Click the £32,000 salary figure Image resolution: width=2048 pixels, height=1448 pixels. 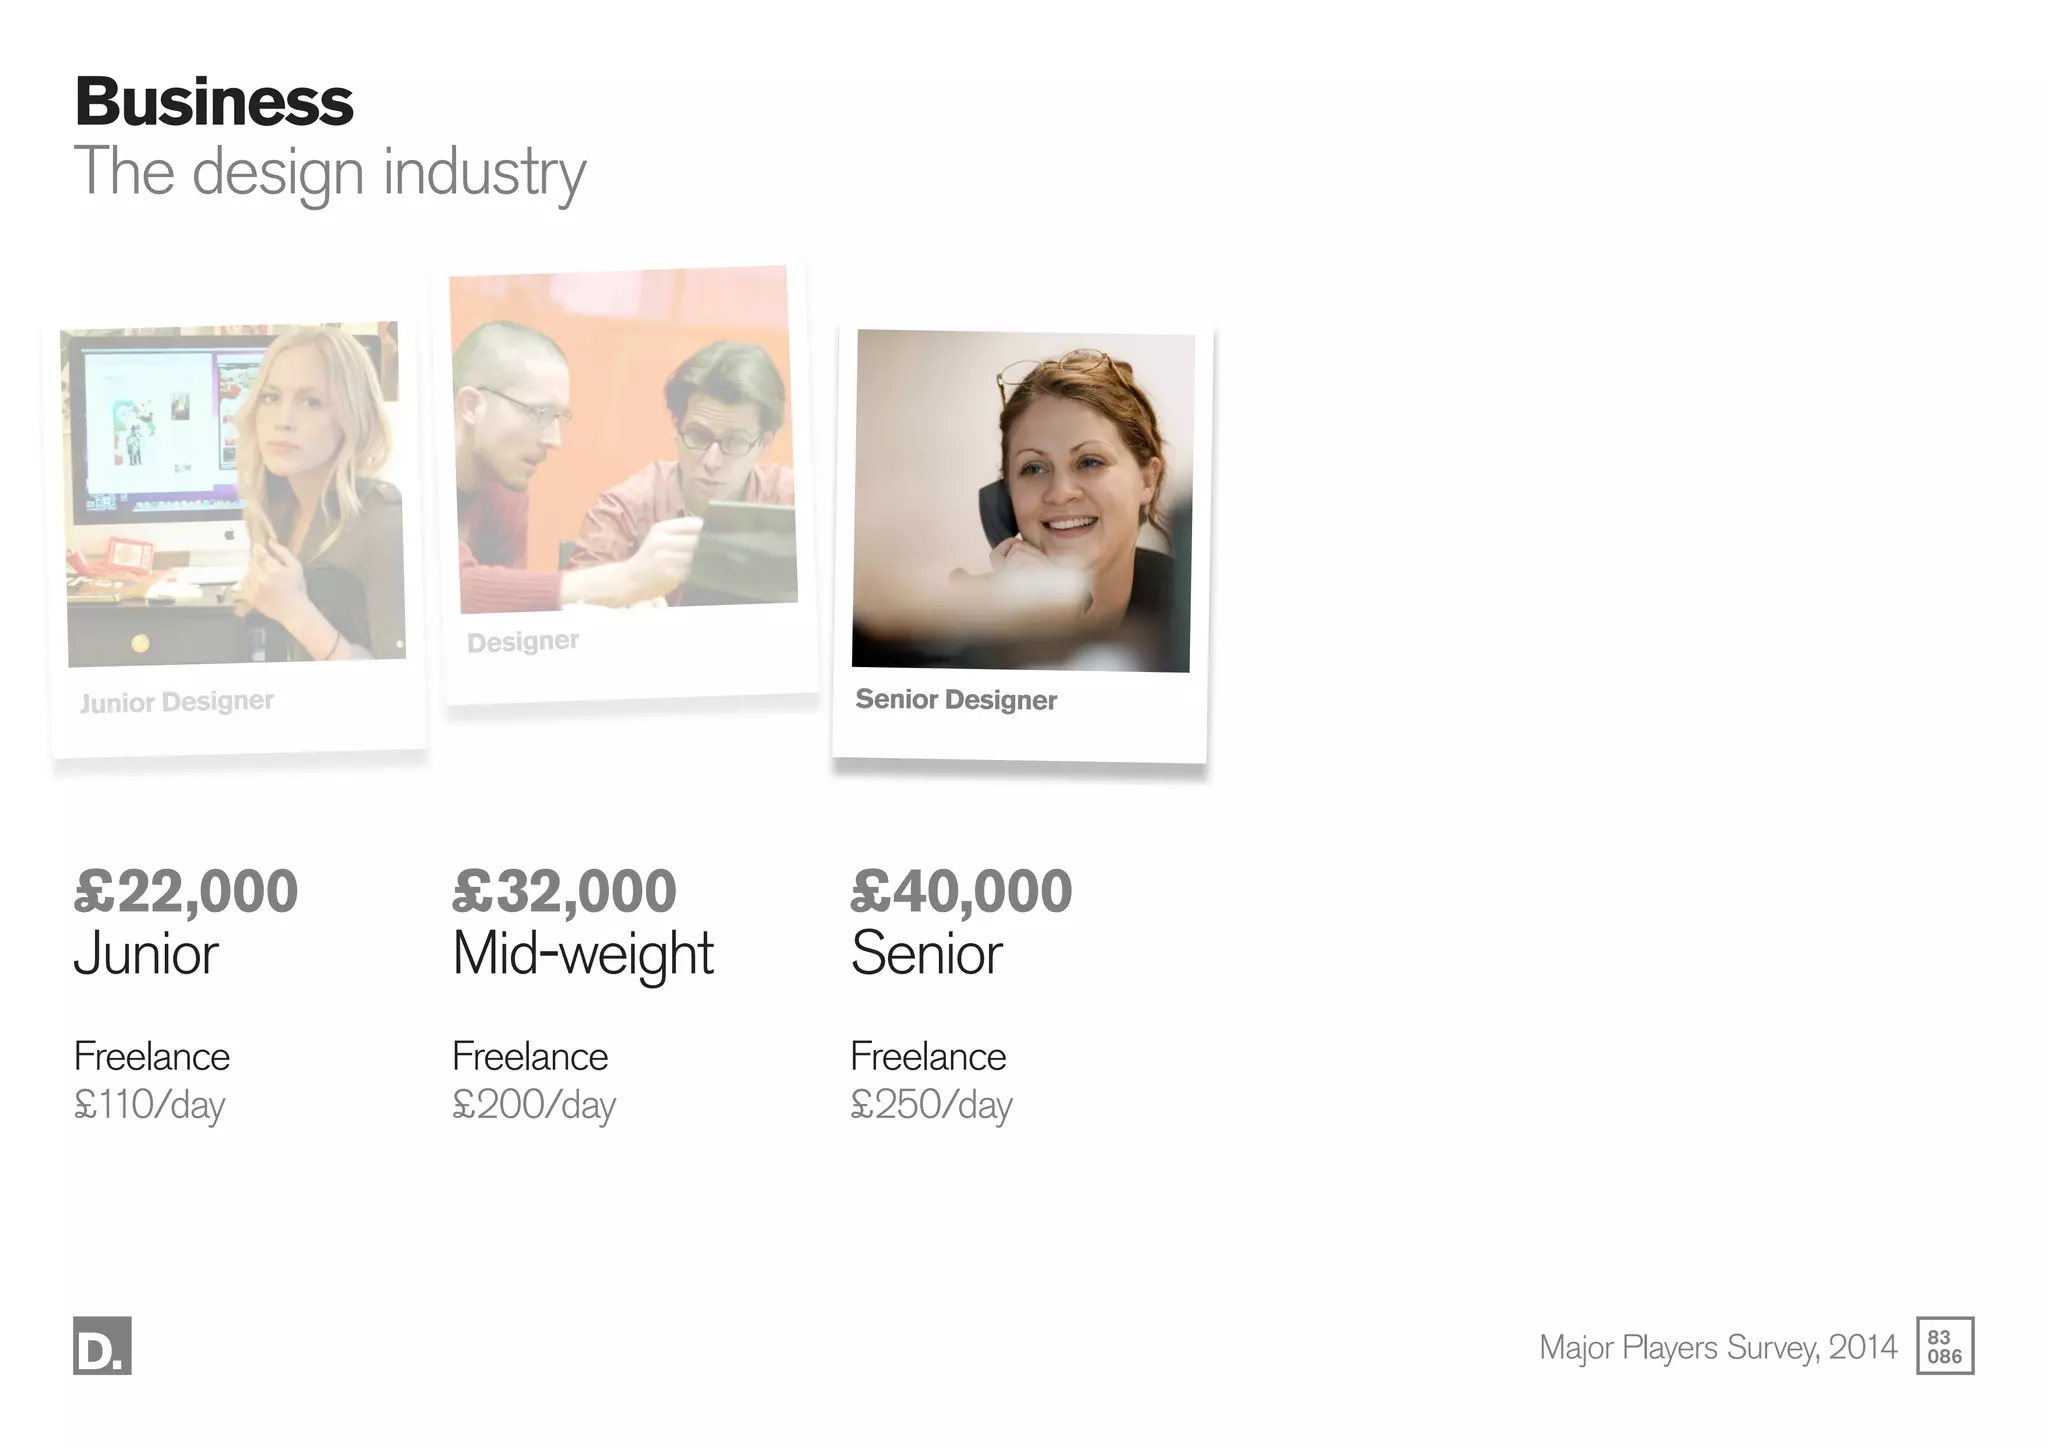pyautogui.click(x=564, y=891)
